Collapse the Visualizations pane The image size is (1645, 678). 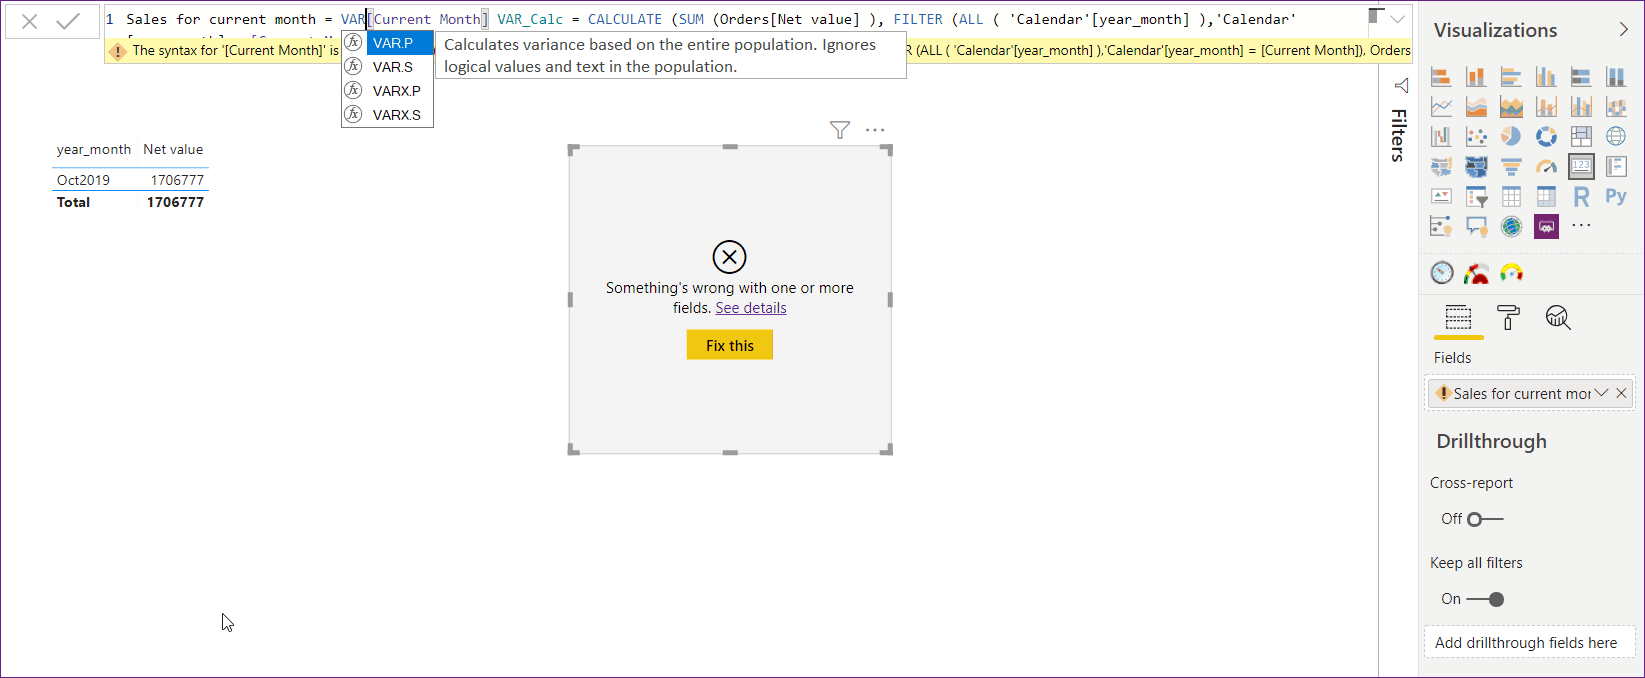pos(1623,30)
